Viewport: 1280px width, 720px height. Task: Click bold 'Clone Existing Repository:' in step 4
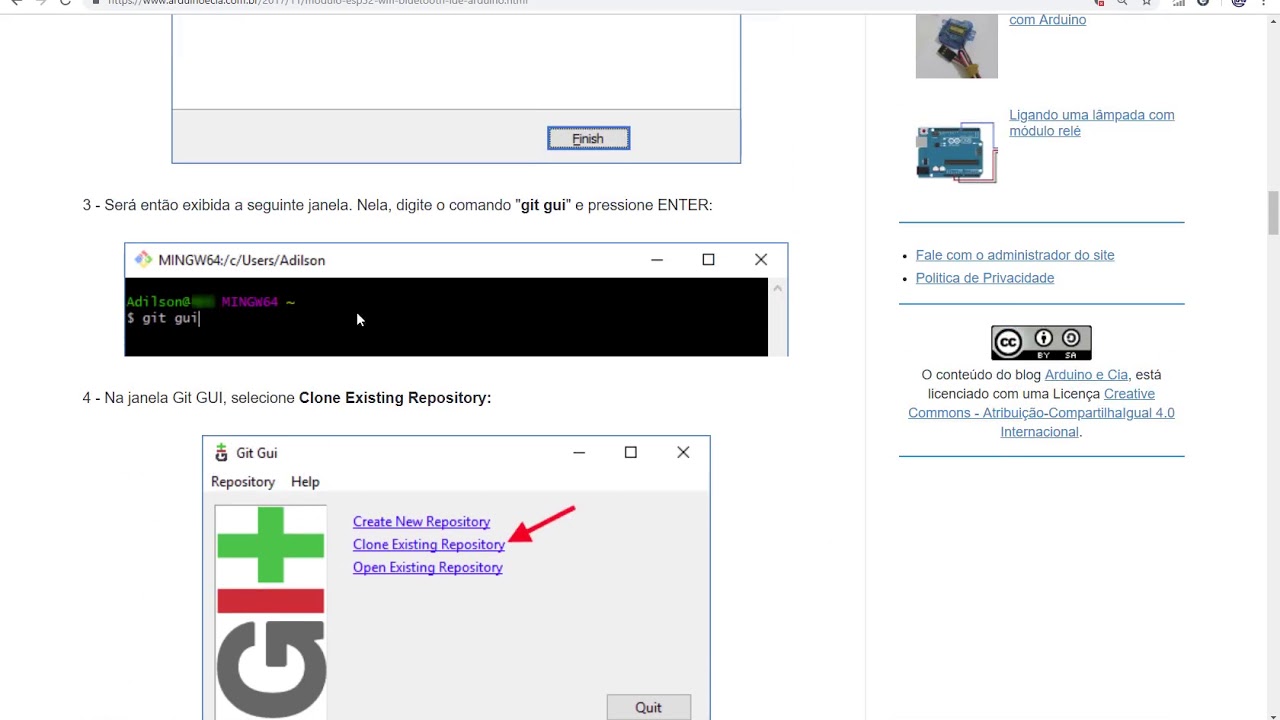pyautogui.click(x=395, y=398)
